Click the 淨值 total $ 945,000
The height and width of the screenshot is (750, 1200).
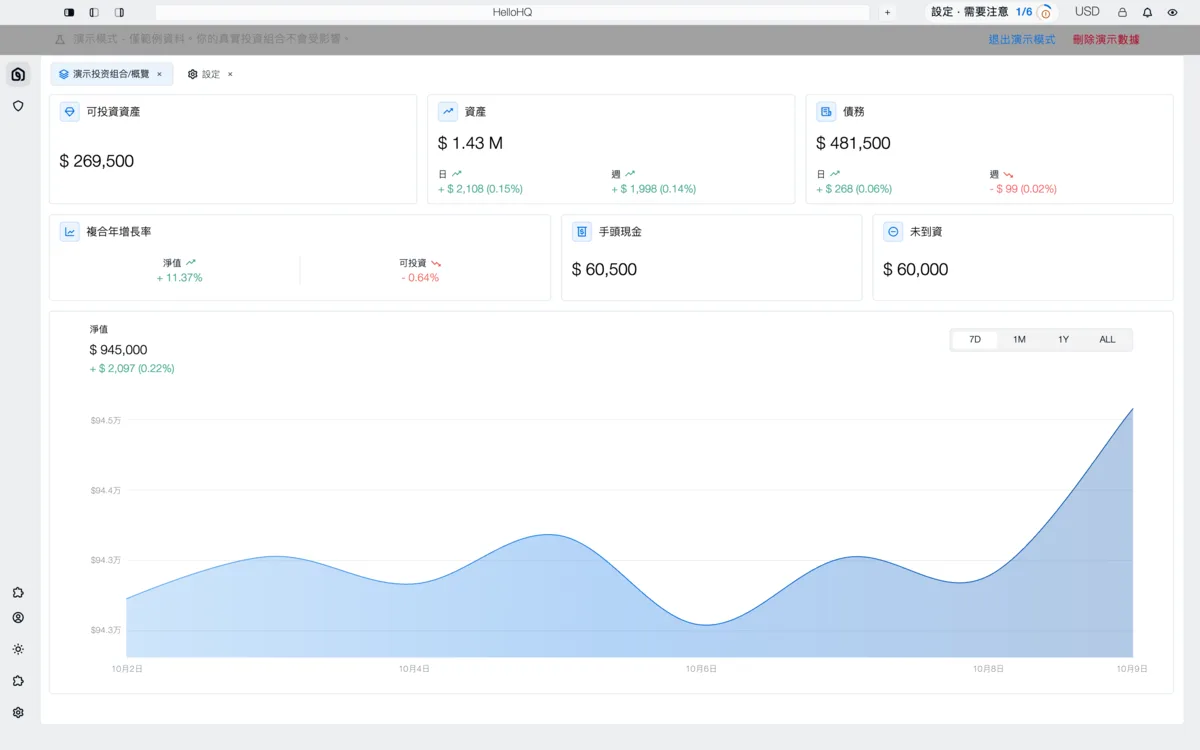click(118, 350)
